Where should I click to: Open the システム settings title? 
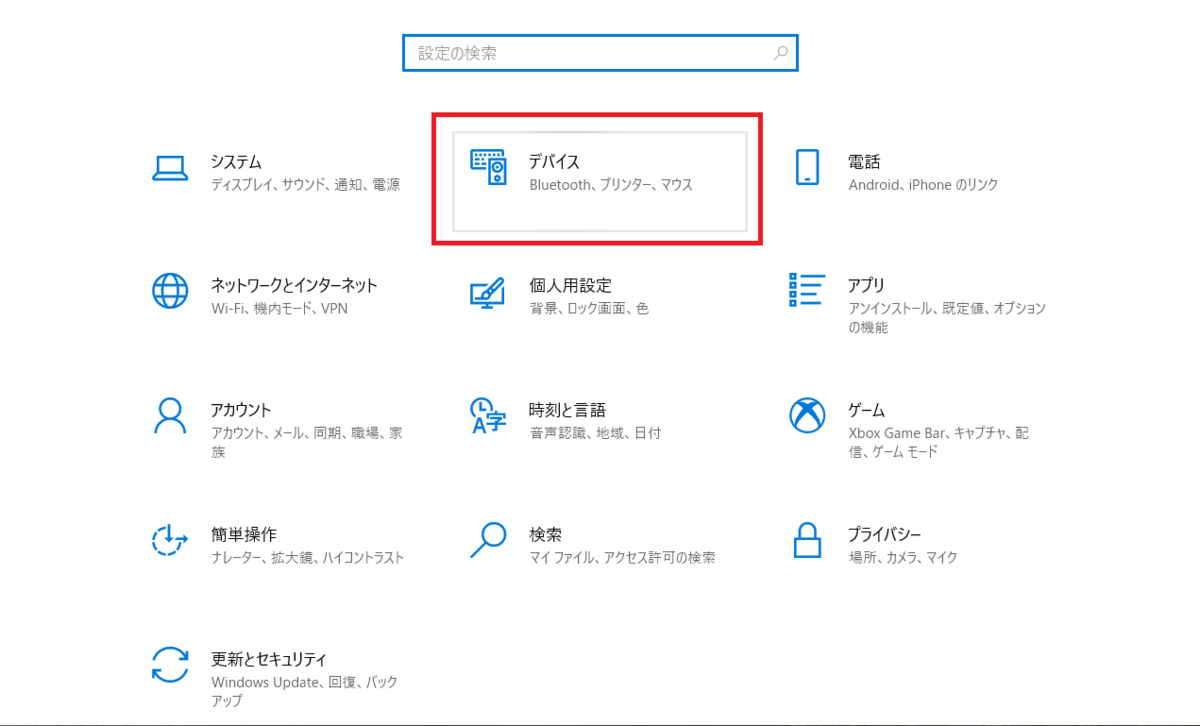236,161
